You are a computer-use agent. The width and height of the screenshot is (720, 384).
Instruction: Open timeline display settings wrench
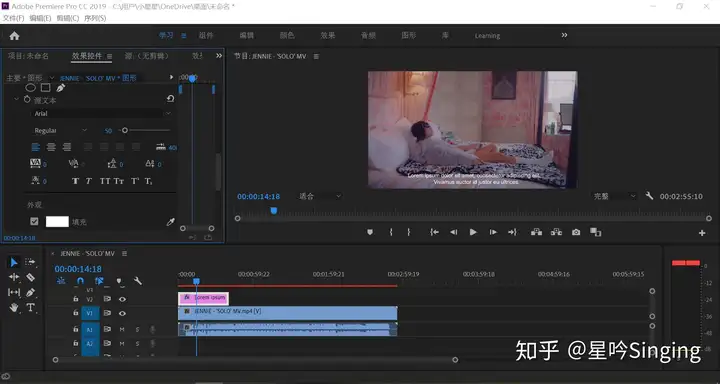coord(138,281)
